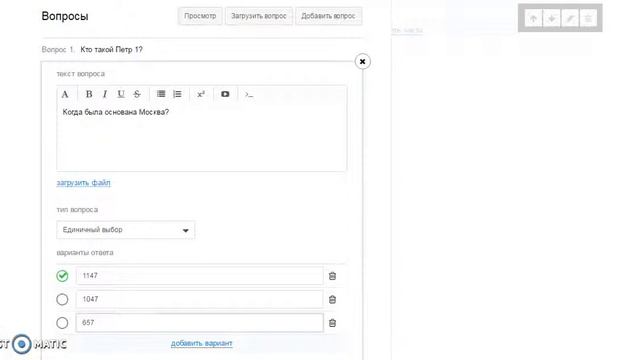Click the тип вопроса label
Image resolution: width=640 pixels, height=360 pixels.
pyautogui.click(x=77, y=209)
